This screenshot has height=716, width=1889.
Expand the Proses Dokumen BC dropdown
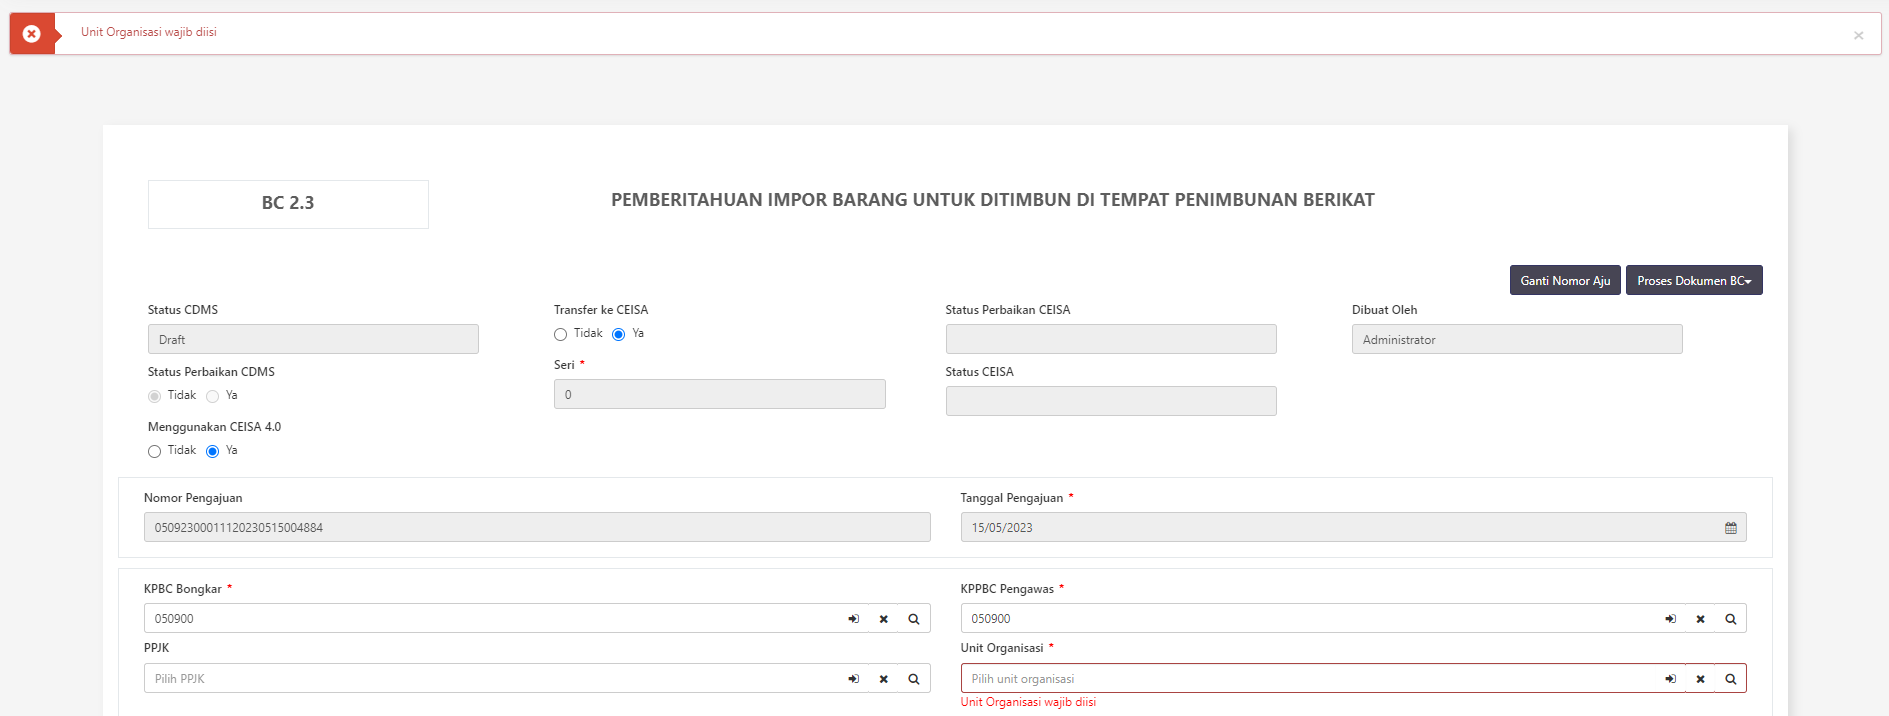(x=1693, y=281)
